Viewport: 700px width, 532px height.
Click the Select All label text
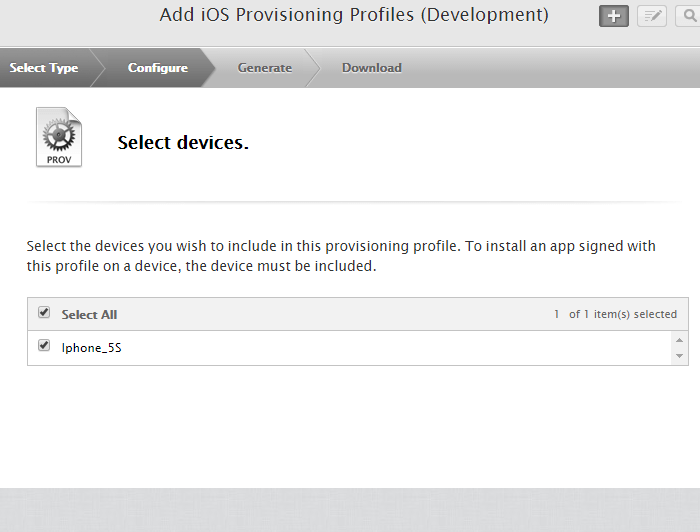click(89, 314)
